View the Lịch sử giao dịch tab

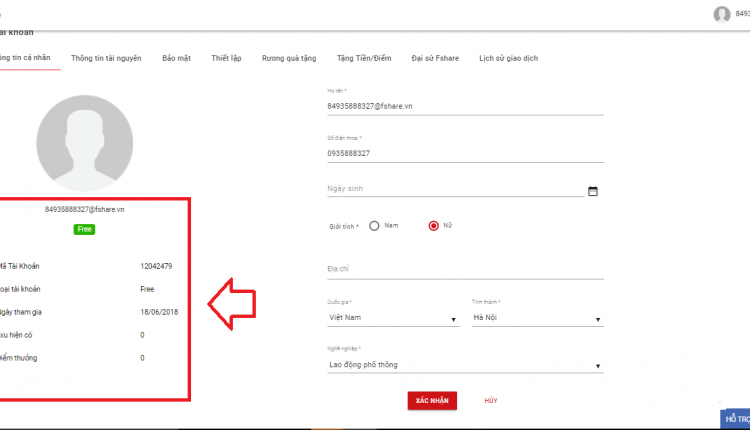(x=508, y=58)
